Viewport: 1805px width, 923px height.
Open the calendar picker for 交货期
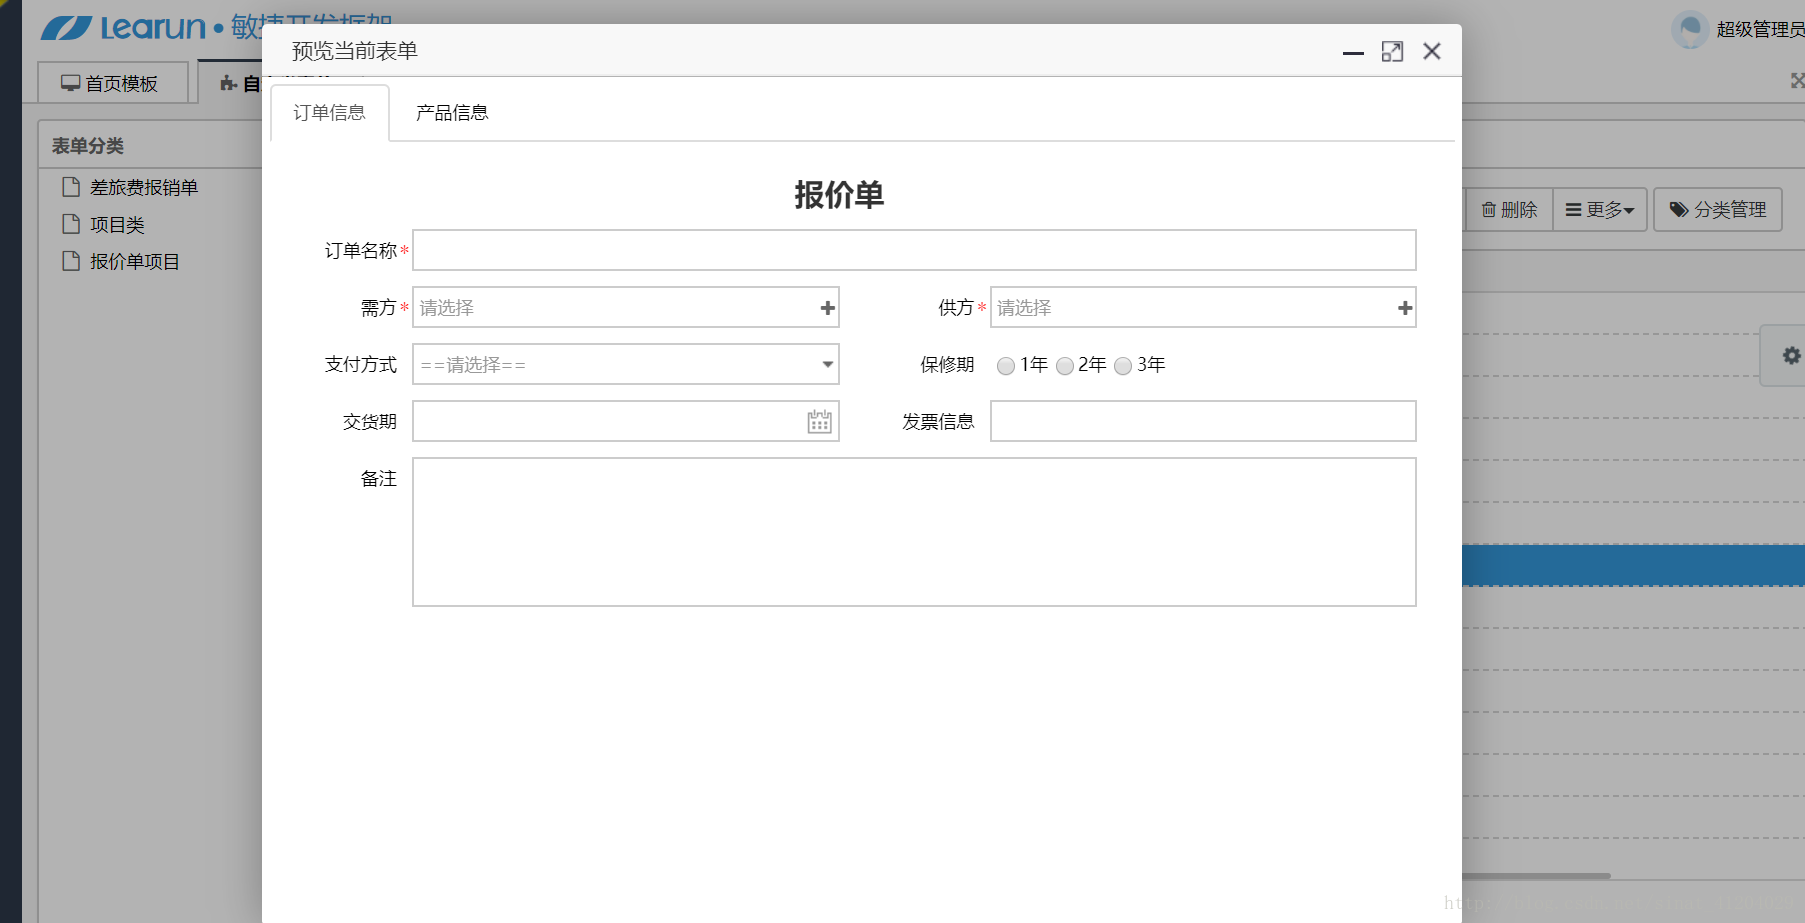point(819,422)
